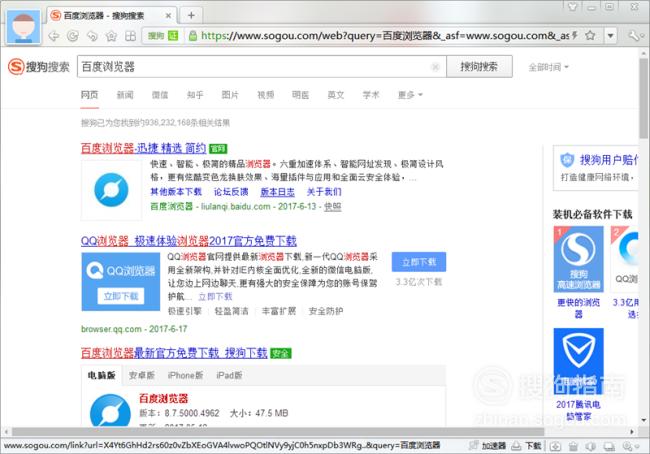Open the grid quick-access page icon
This screenshot has height=454, width=650.
point(130,36)
